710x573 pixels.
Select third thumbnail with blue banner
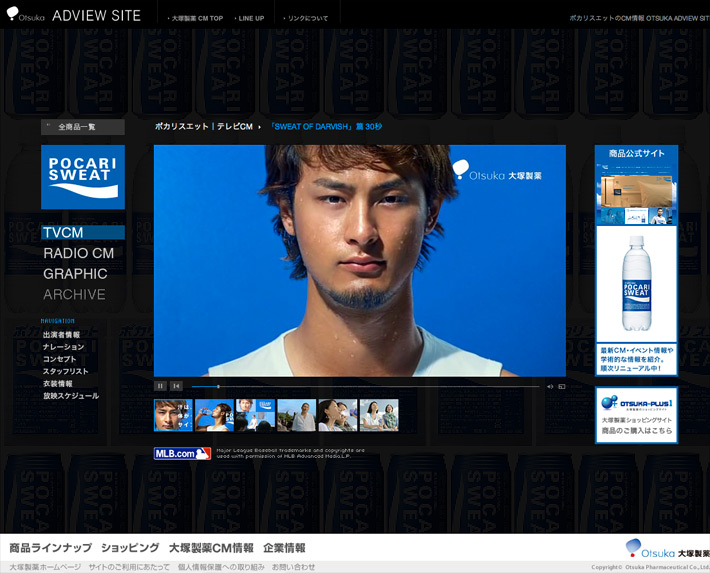tap(255, 415)
